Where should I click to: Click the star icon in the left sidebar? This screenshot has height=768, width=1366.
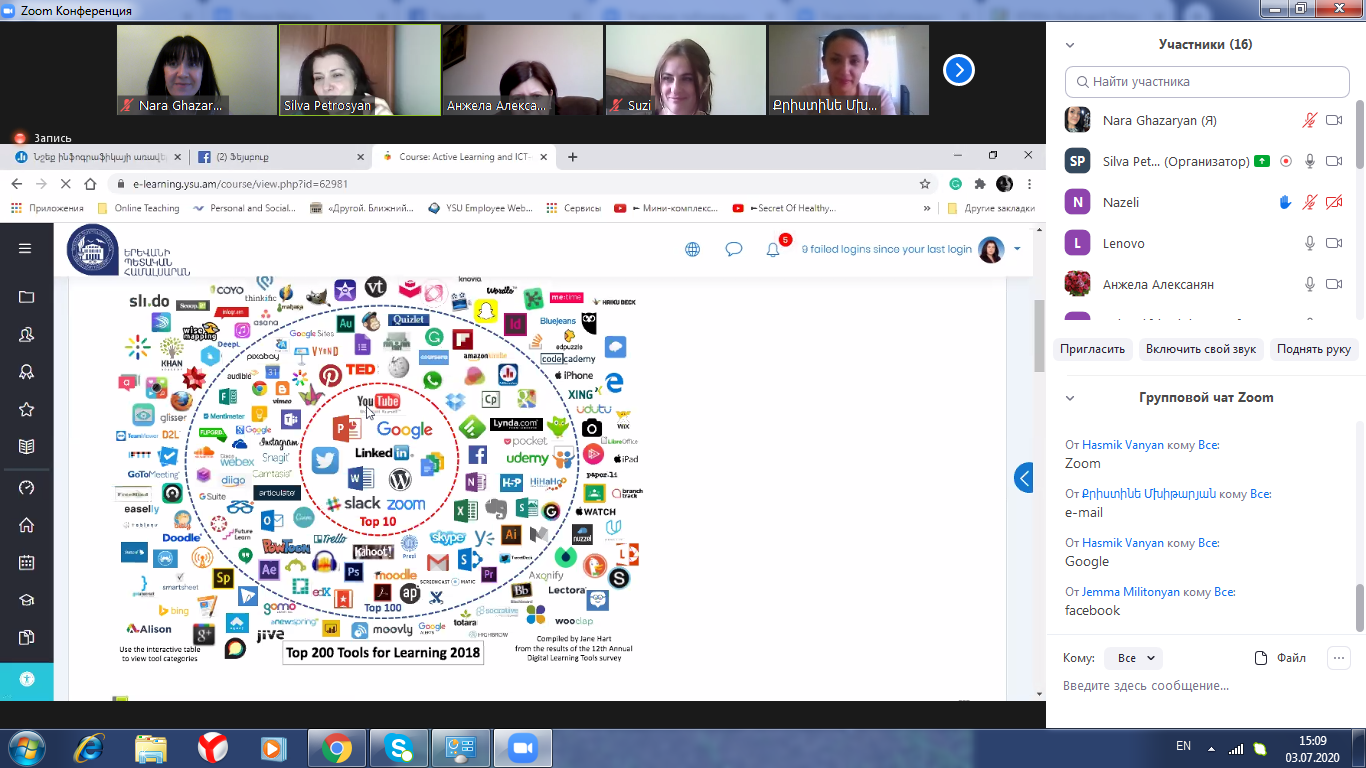click(27, 409)
